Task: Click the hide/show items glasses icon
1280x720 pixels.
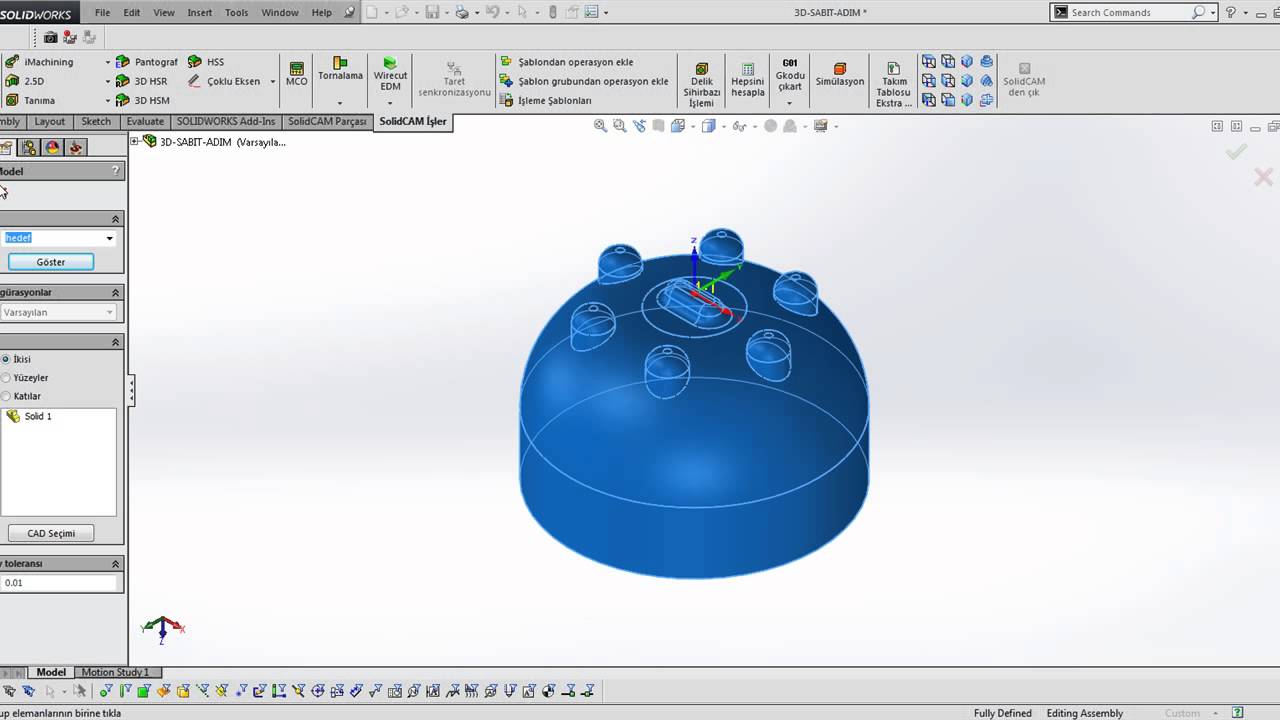Action: (739, 126)
